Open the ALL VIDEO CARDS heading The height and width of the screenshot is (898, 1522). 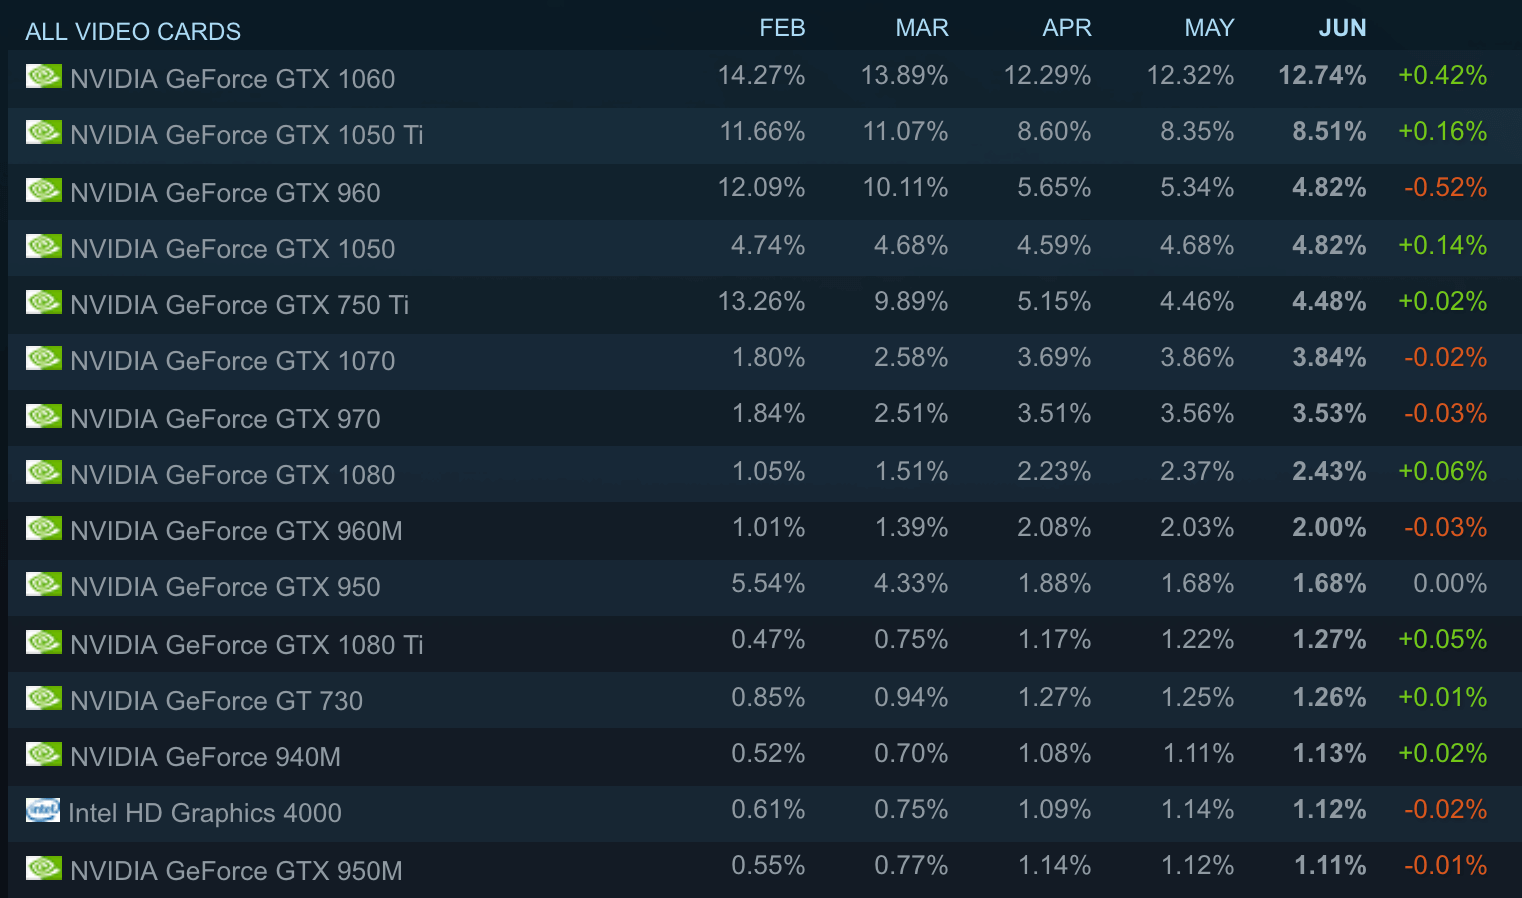[133, 32]
